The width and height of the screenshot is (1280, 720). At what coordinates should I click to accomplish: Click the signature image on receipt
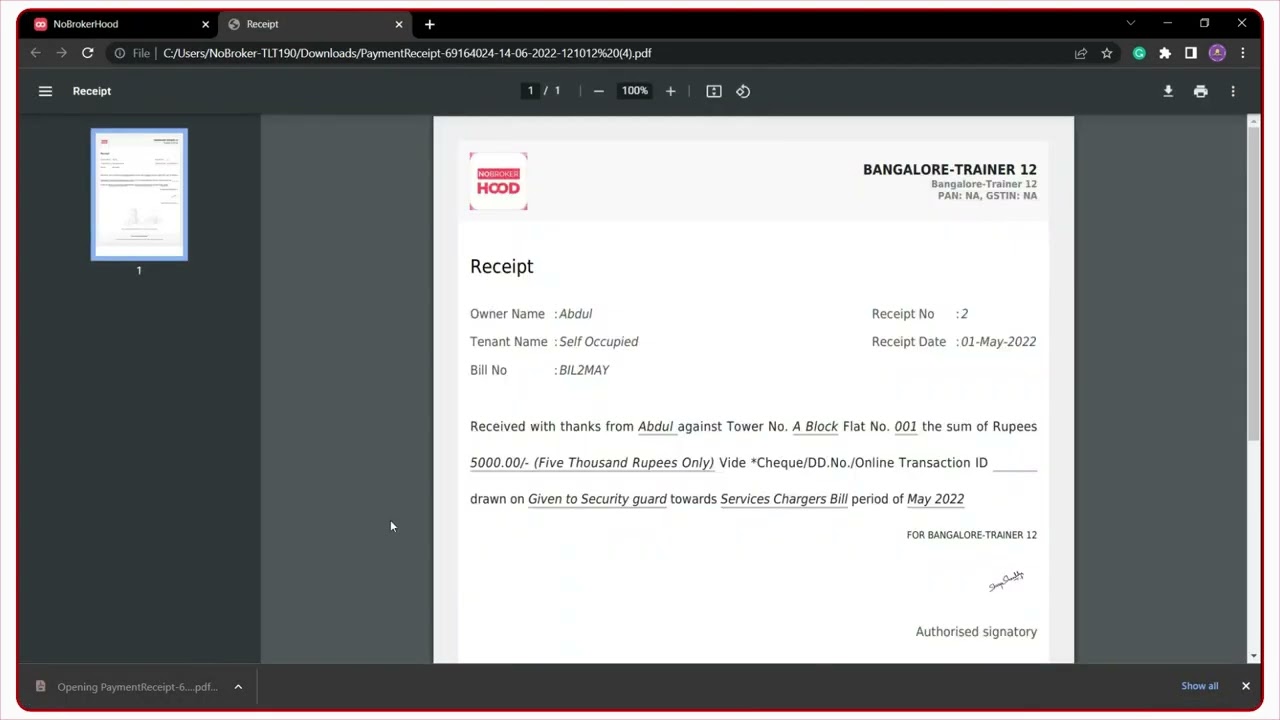[x=1006, y=581]
